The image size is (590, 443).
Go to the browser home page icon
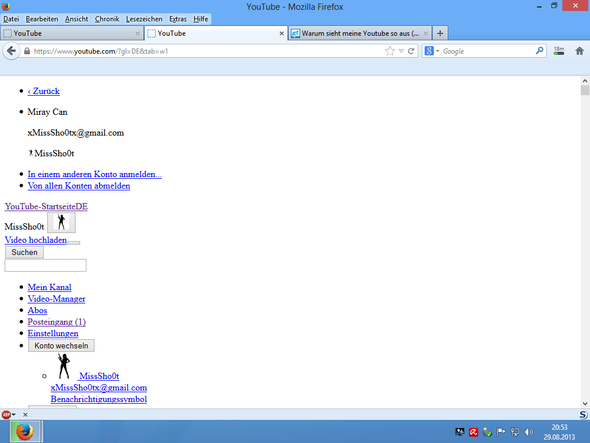point(579,51)
